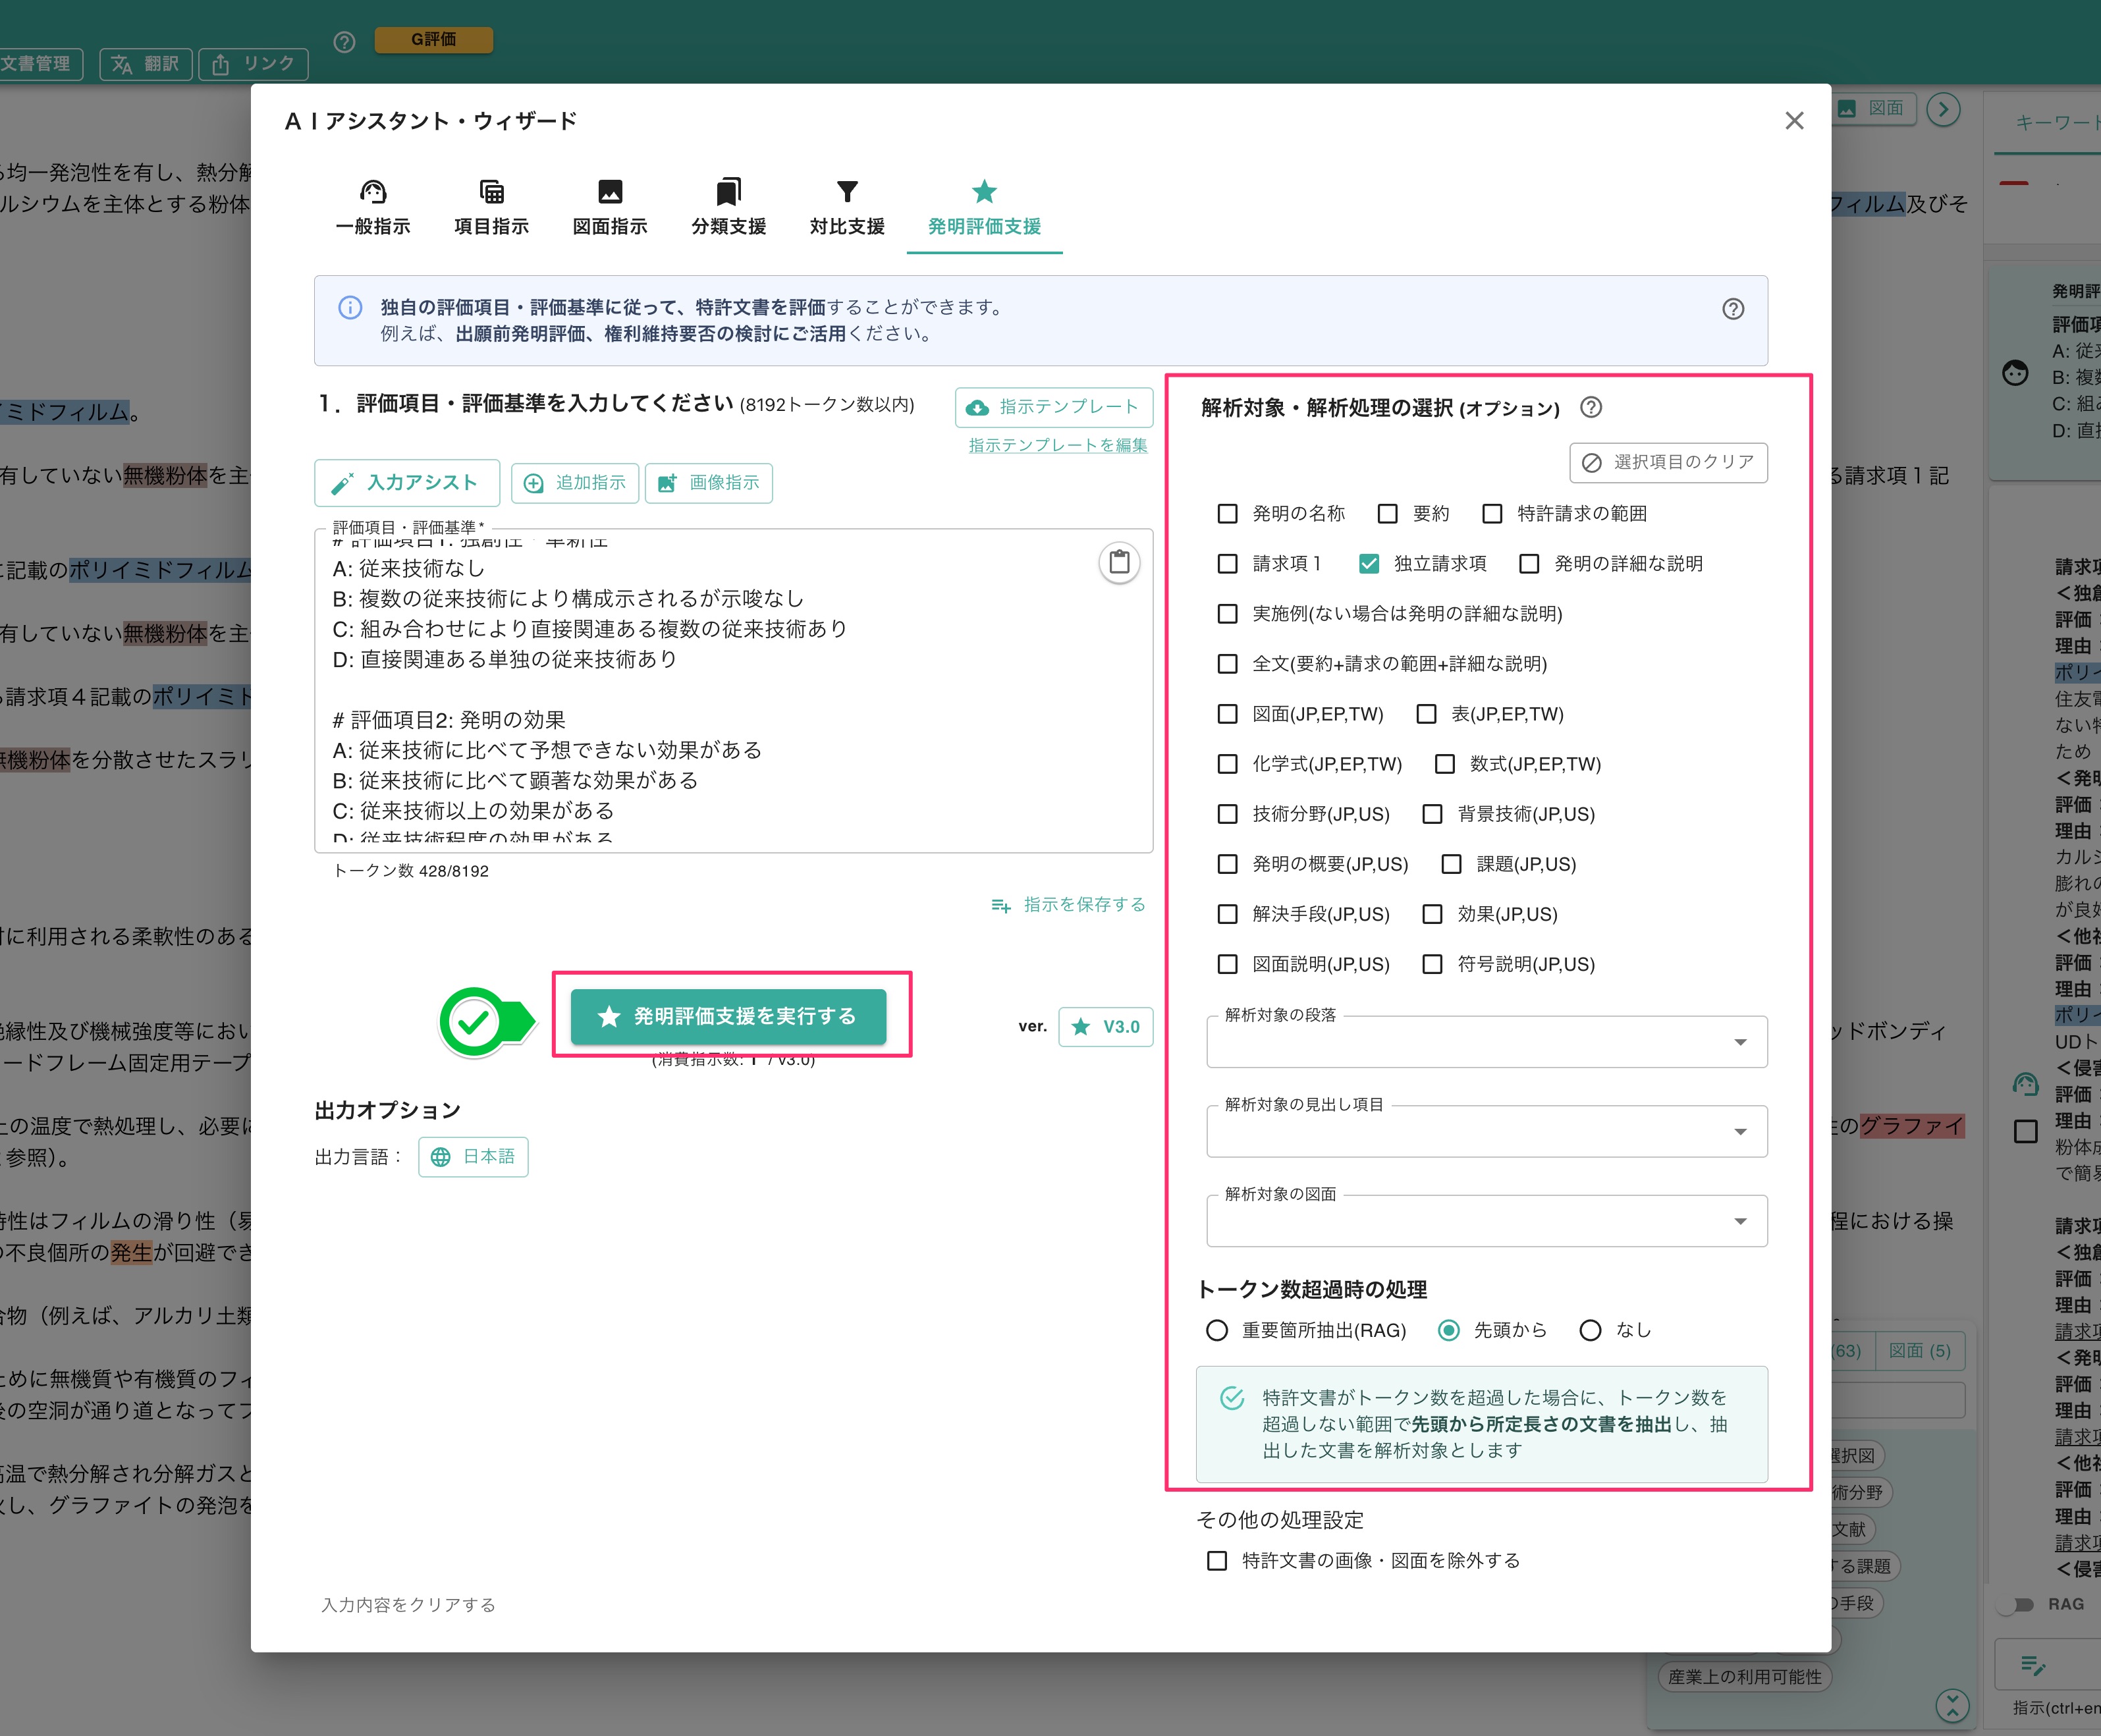
Task: Click the help question mark beside 解析対象・解析処理の選択
Action: [1590, 408]
